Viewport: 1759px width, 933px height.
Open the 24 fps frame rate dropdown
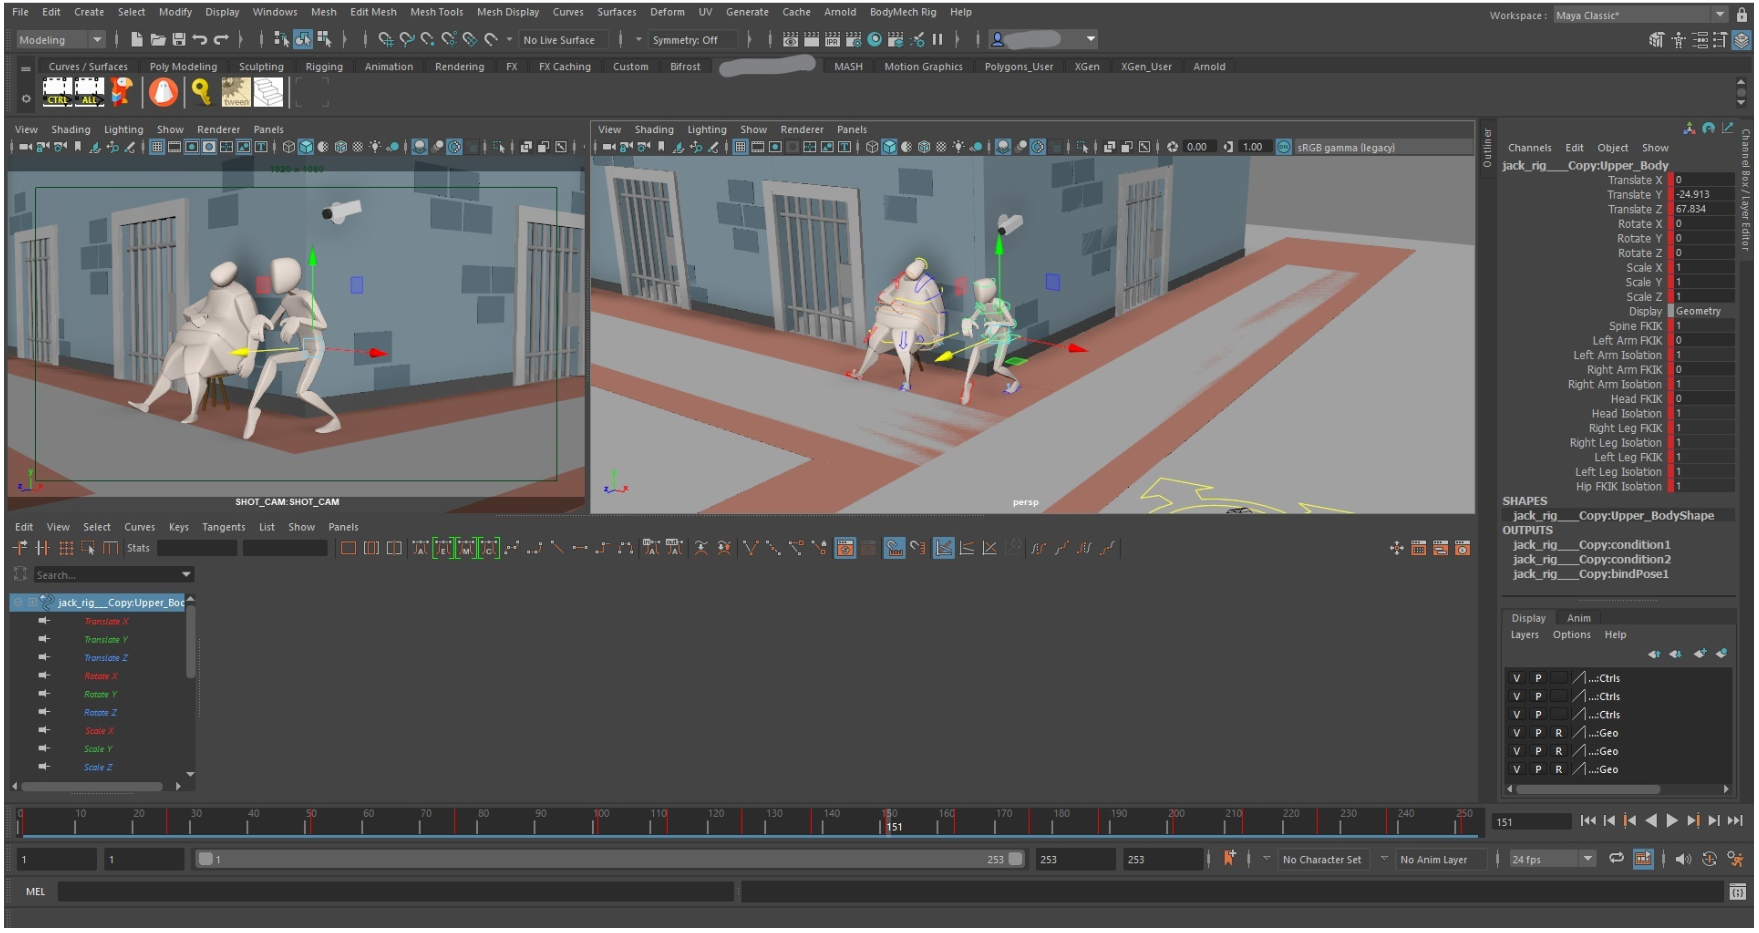tap(1552, 860)
